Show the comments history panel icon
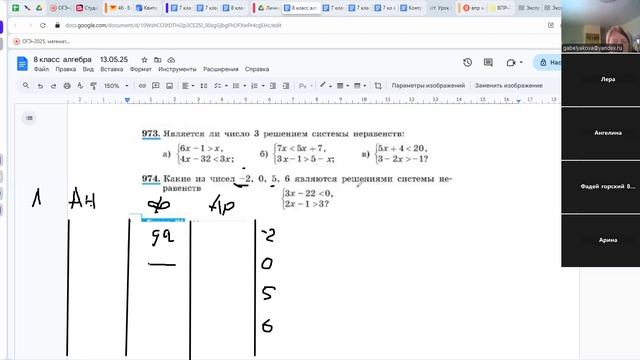 488,62
